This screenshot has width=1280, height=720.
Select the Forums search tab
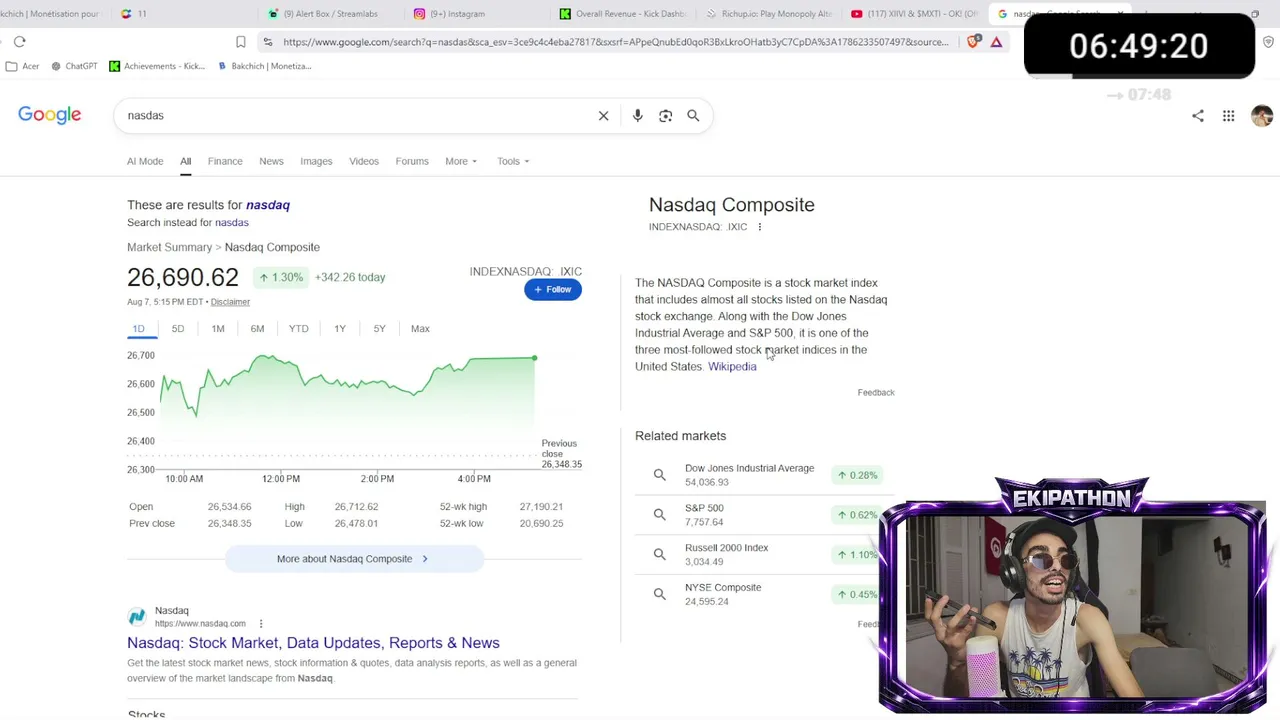tap(412, 161)
